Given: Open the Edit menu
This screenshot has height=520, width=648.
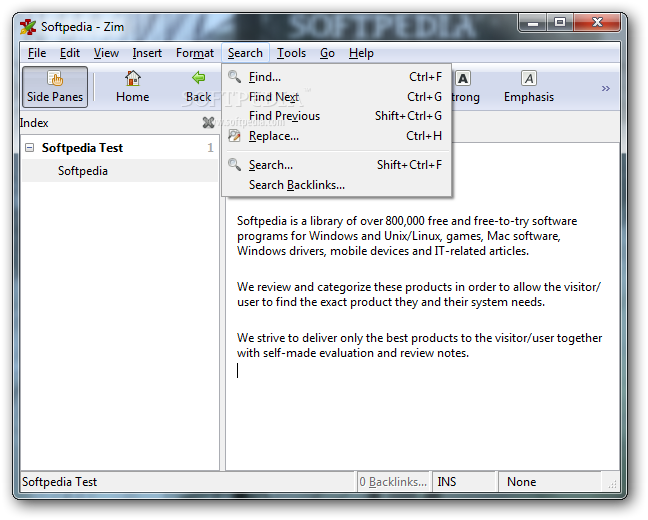Looking at the screenshot, I should click(x=70, y=53).
